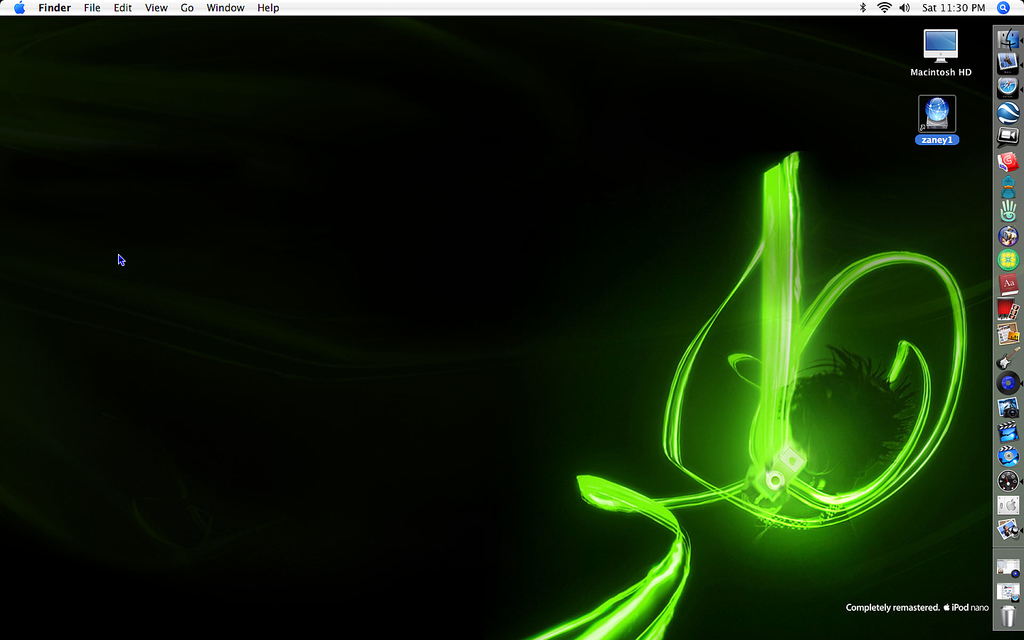Launch Adium blue duck icon
This screenshot has height=640, width=1024.
click(1008, 186)
